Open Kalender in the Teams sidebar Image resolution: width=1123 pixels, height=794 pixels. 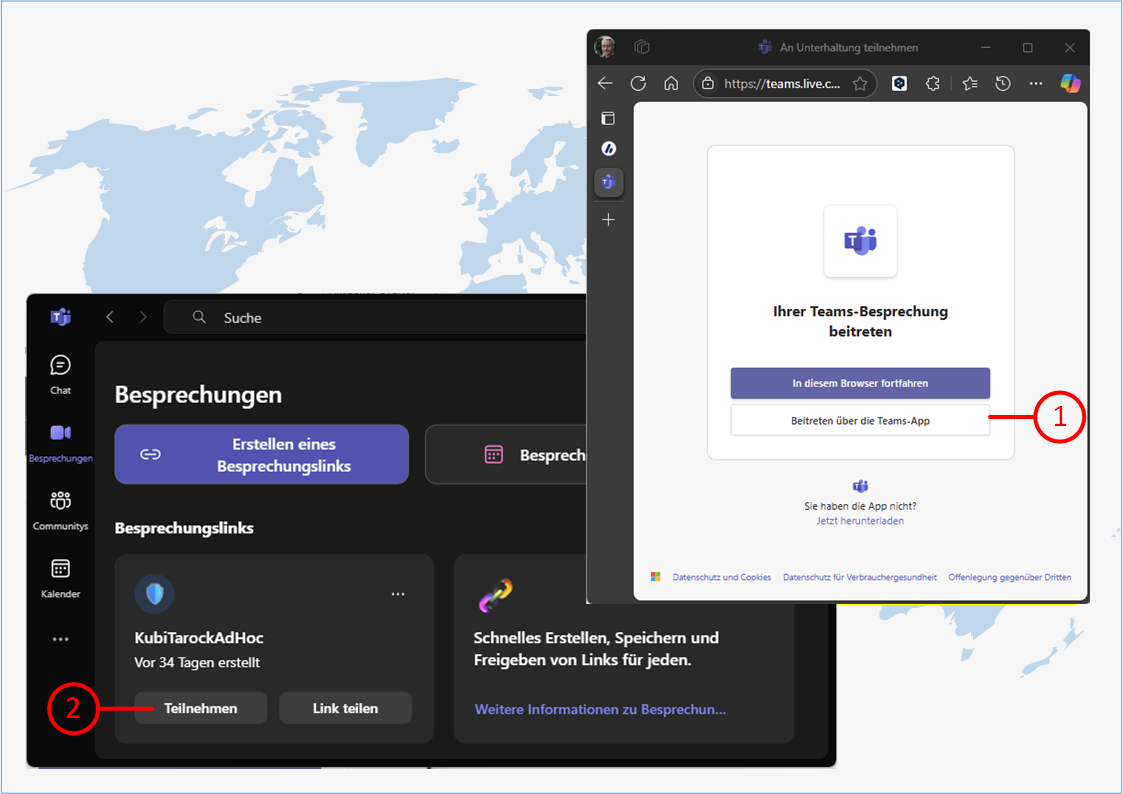click(x=60, y=577)
